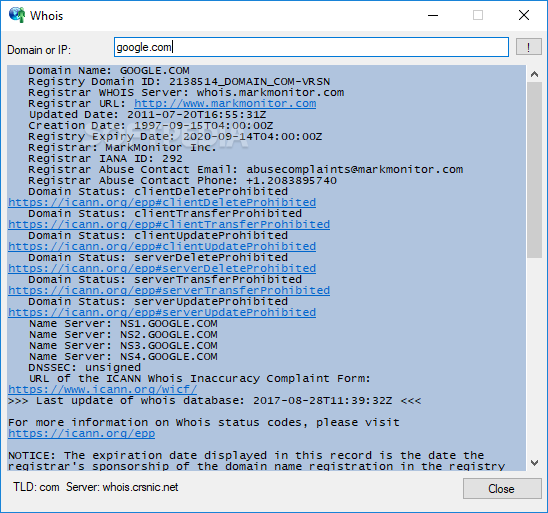Open the serverTransferProhibited icann link
This screenshot has height=513, width=548.
coord(169,290)
